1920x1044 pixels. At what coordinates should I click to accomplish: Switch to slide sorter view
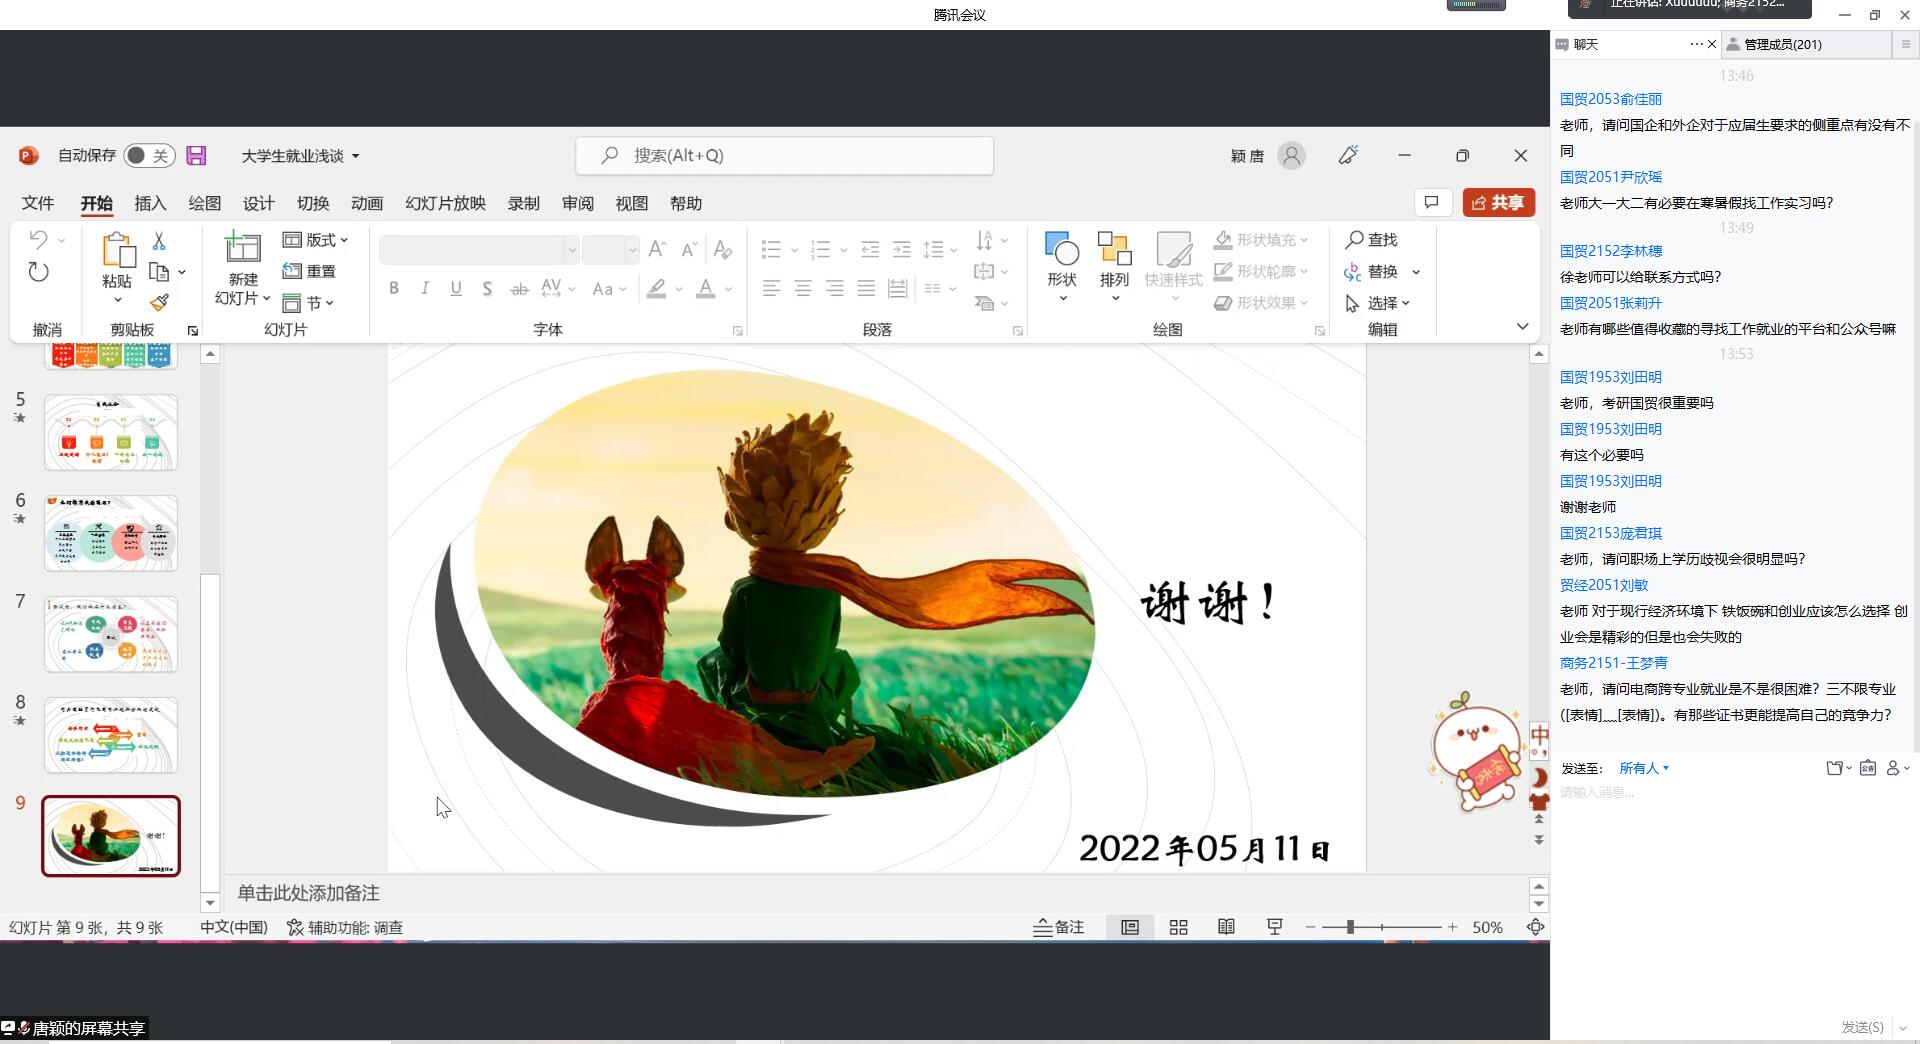click(1178, 927)
